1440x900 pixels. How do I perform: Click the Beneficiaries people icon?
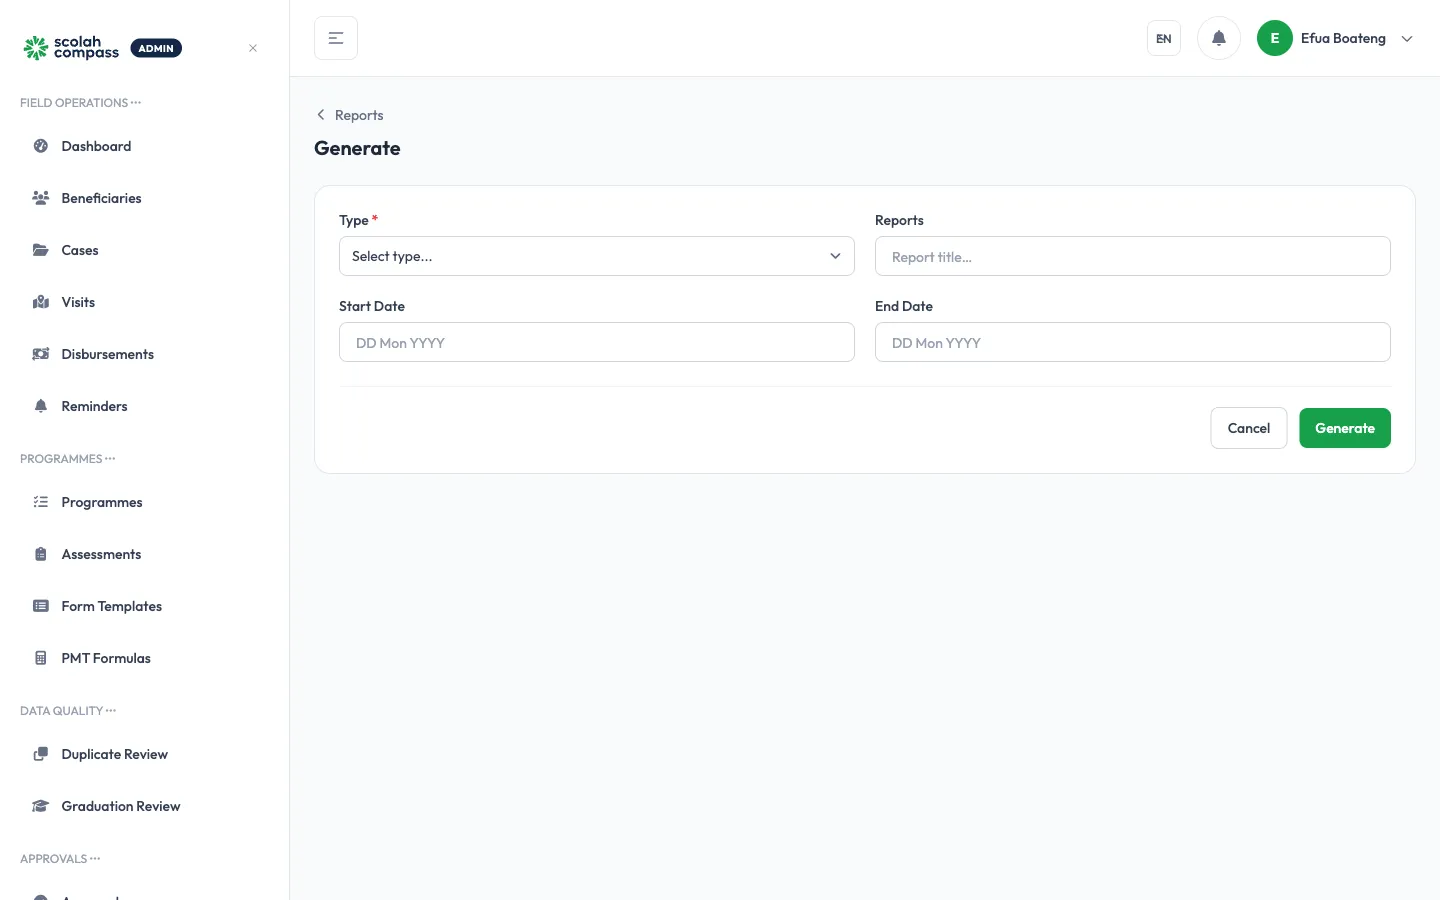[x=41, y=198]
